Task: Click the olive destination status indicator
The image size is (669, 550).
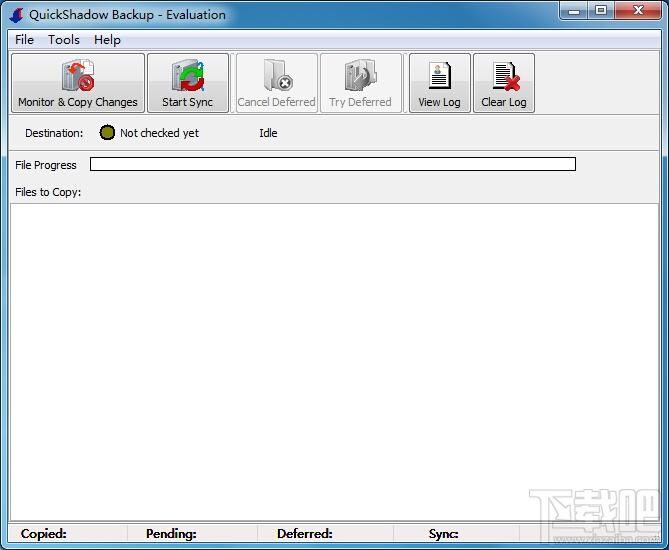Action: (x=107, y=133)
